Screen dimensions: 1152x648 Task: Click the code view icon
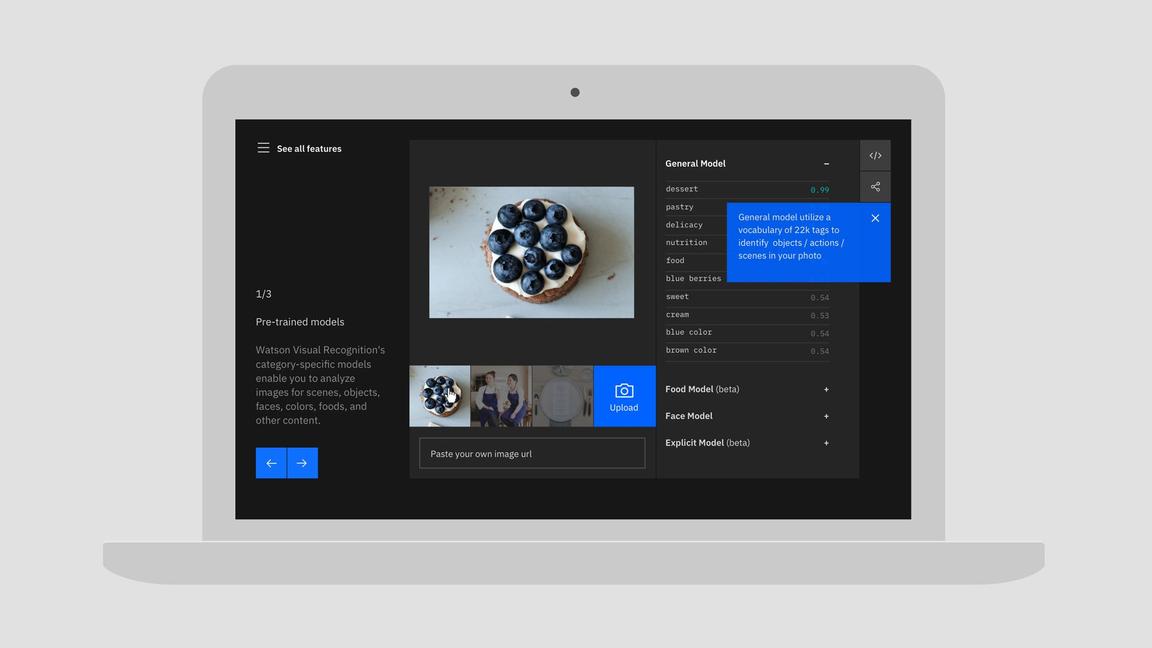pos(875,156)
